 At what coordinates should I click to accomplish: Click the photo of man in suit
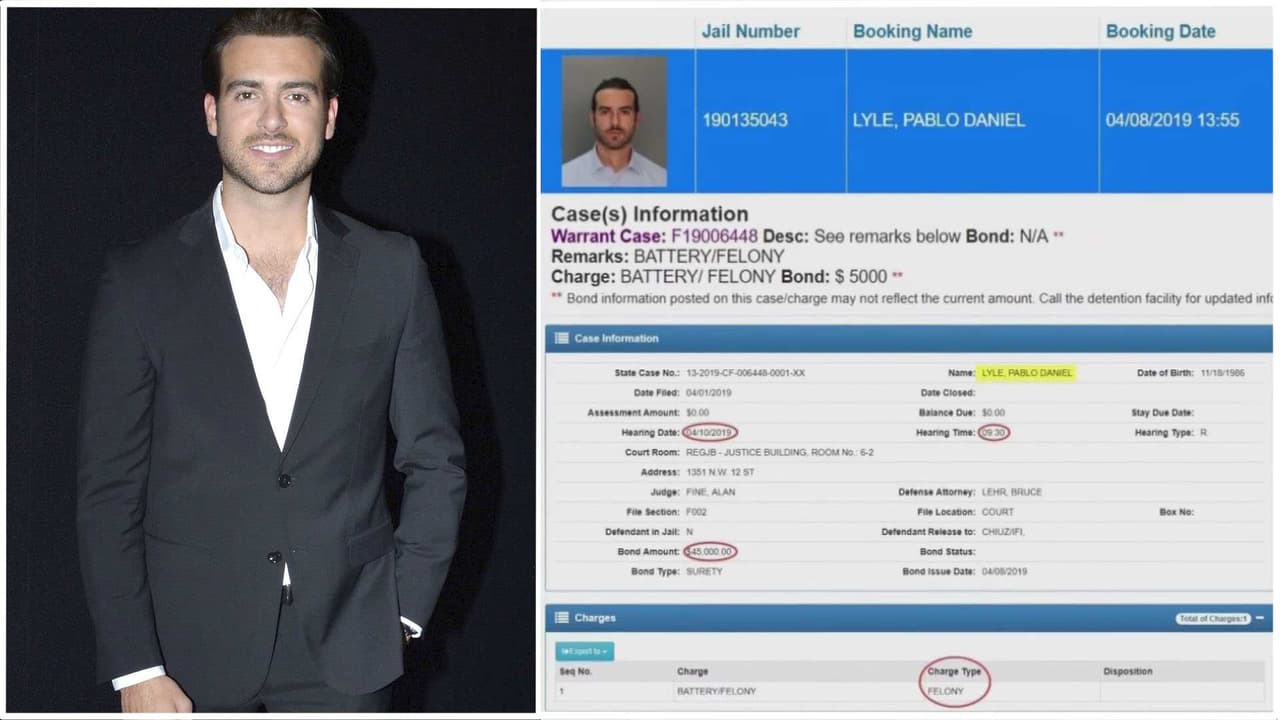271,360
